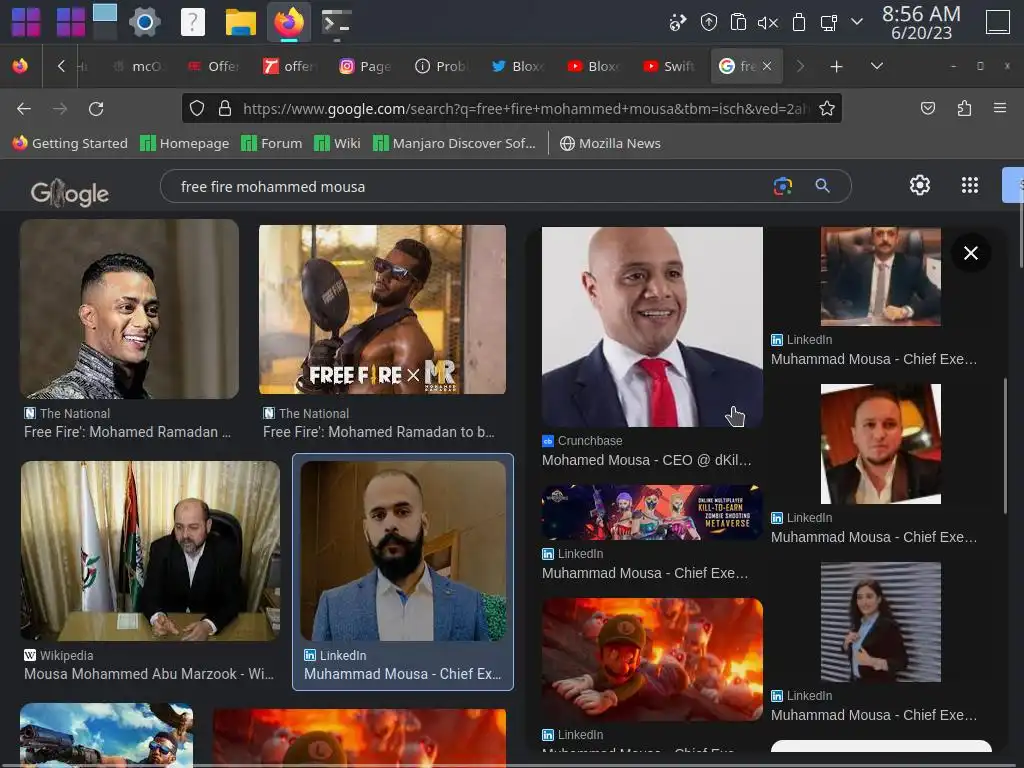This screenshot has width=1024, height=768.
Task: Click muted volume tray icon
Action: (x=767, y=23)
